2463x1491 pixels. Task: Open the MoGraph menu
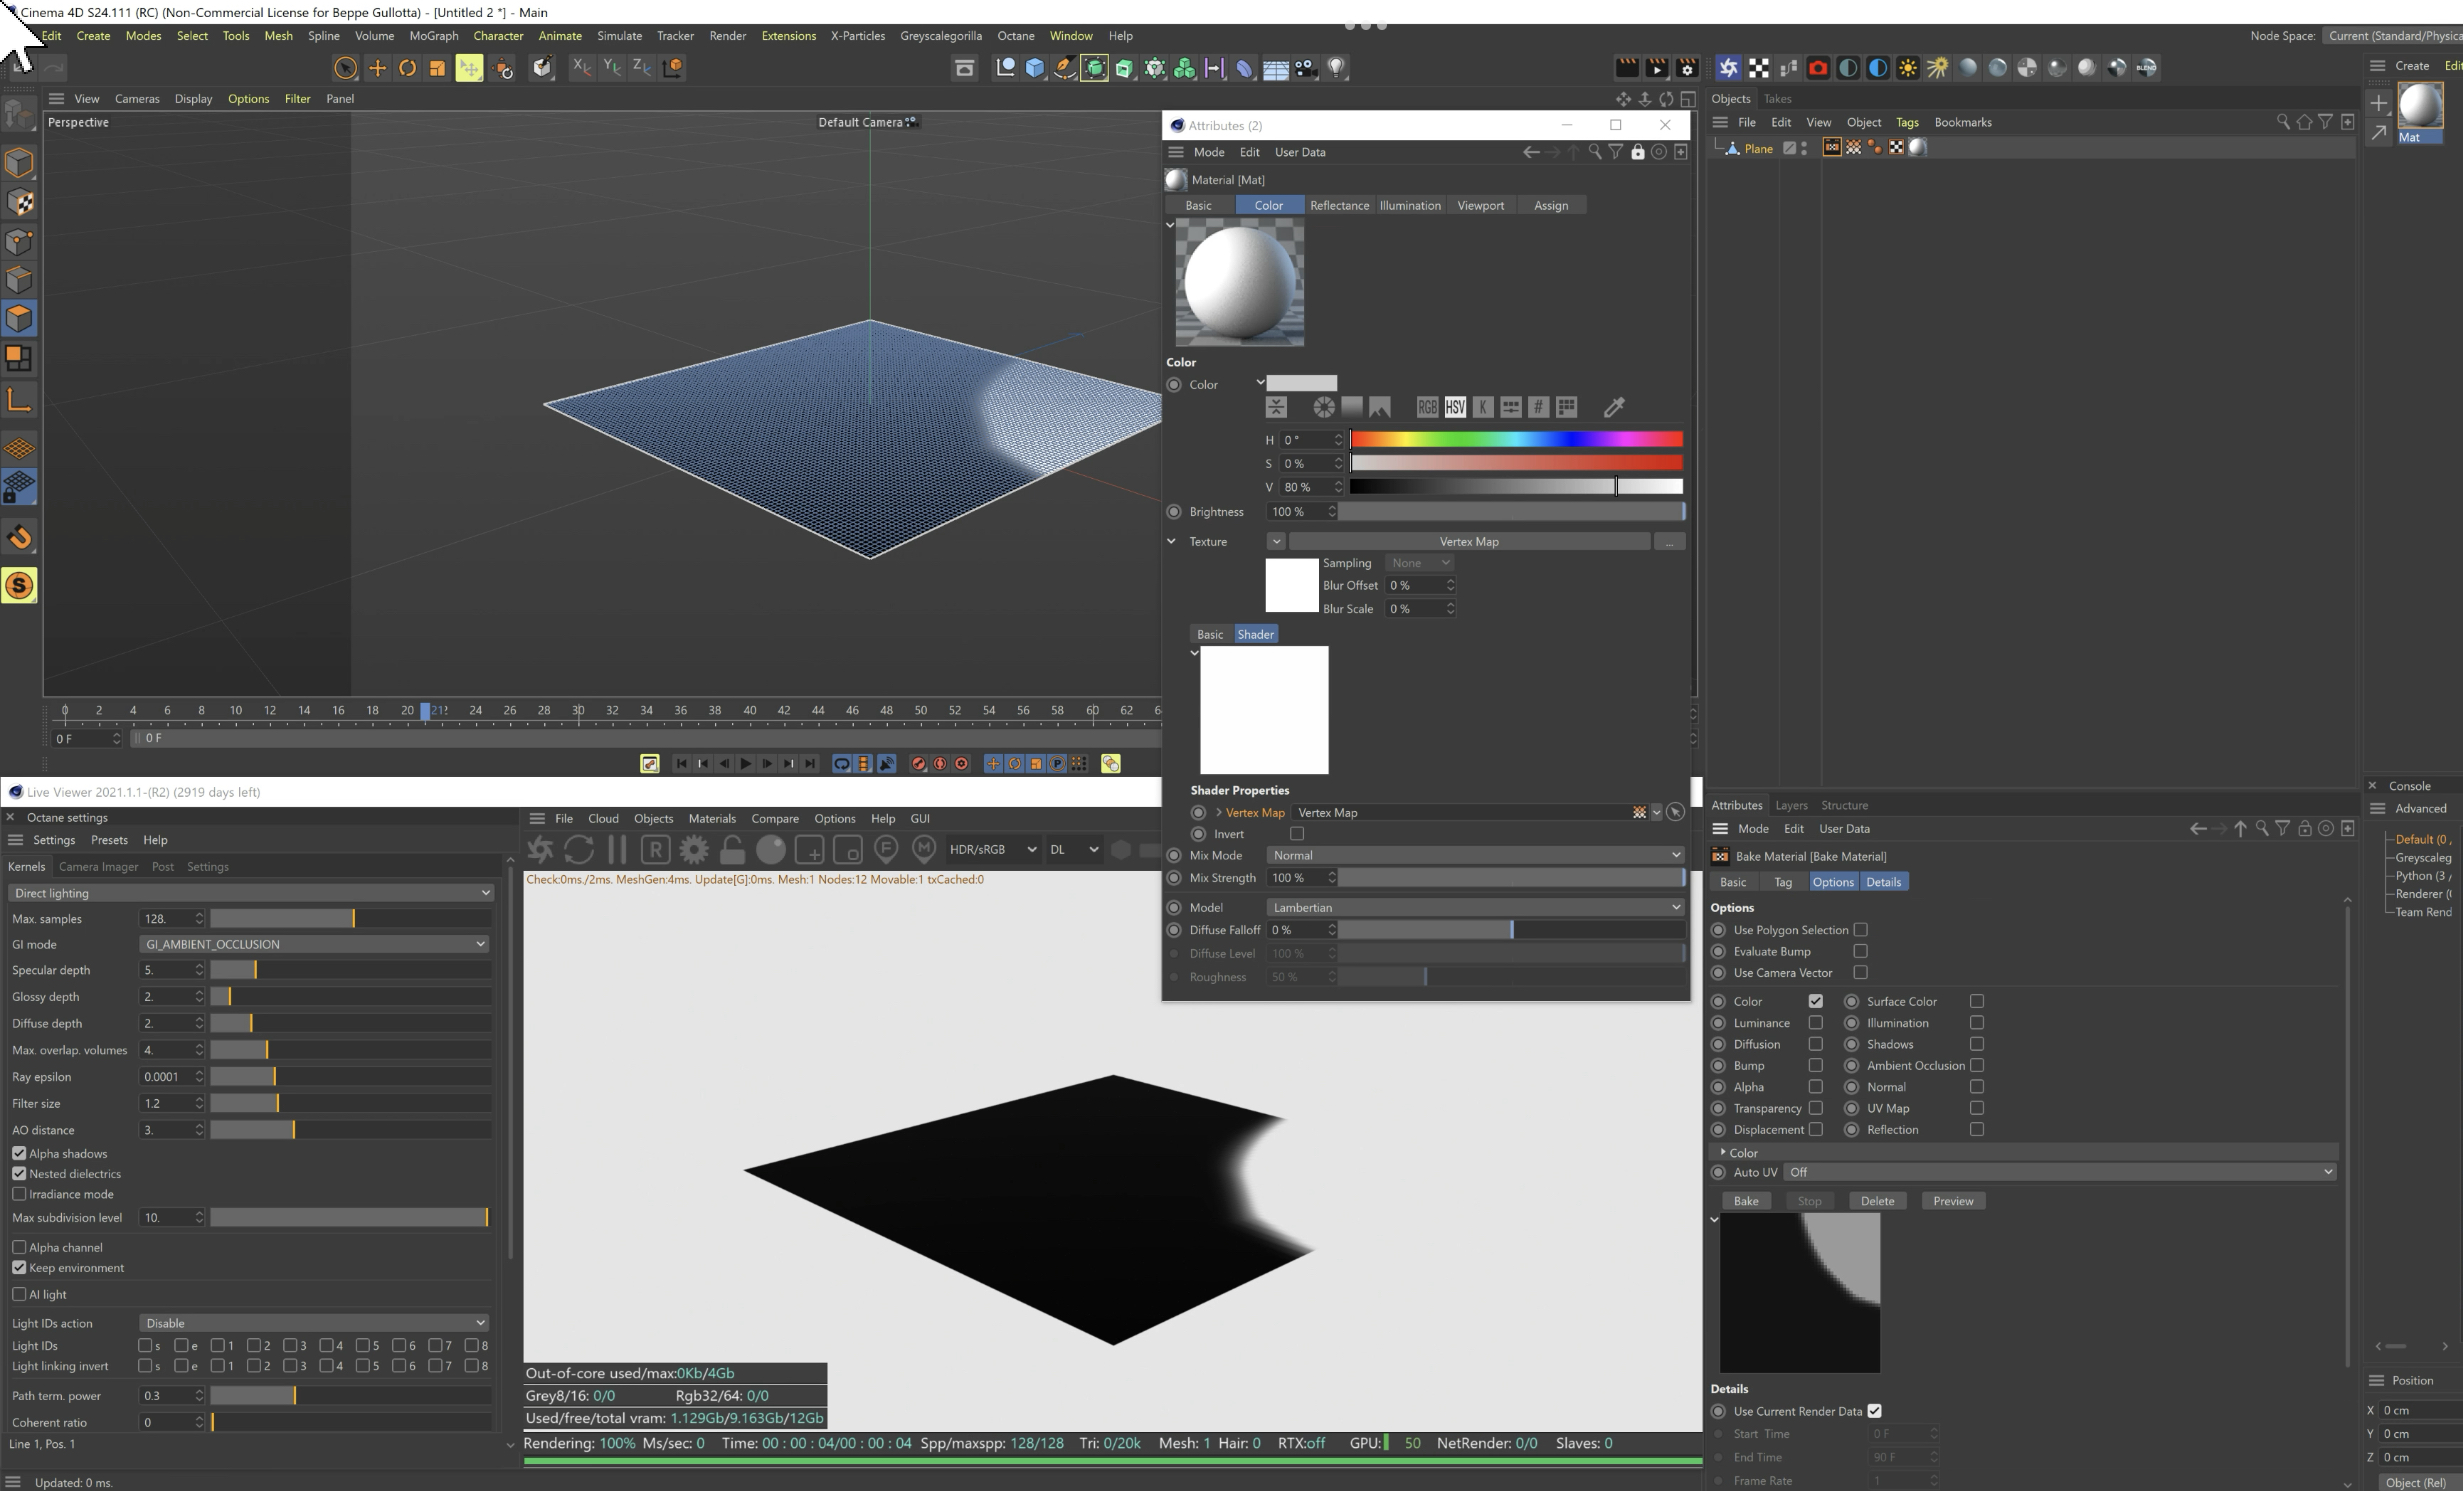click(433, 36)
